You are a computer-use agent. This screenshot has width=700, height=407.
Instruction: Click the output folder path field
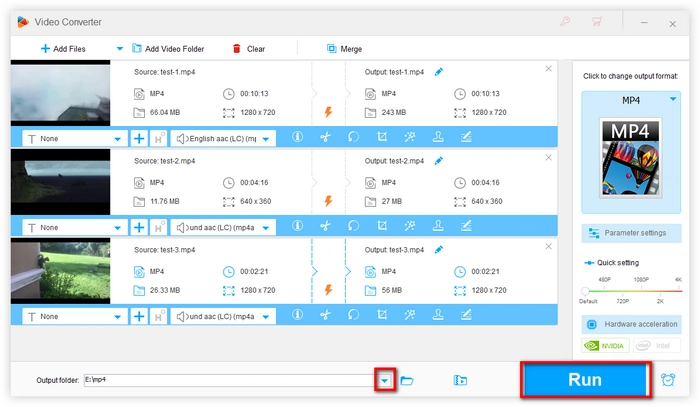point(230,380)
